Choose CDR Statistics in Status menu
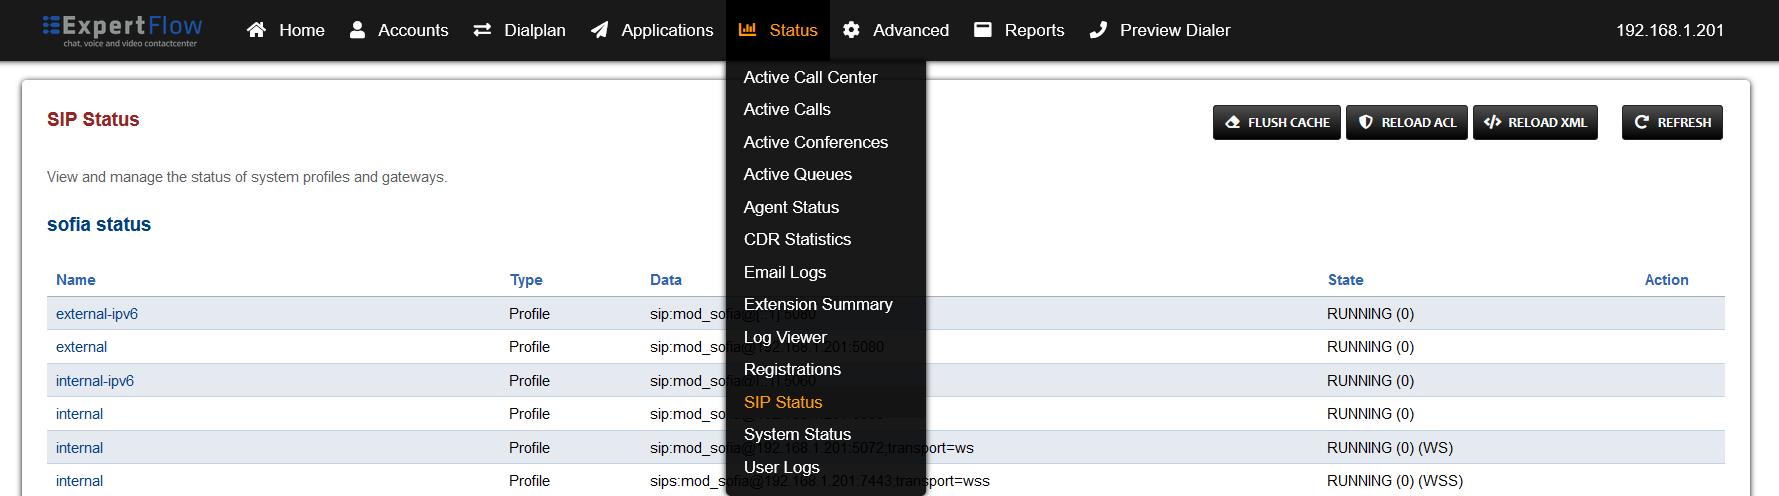1779x496 pixels. [x=797, y=239]
